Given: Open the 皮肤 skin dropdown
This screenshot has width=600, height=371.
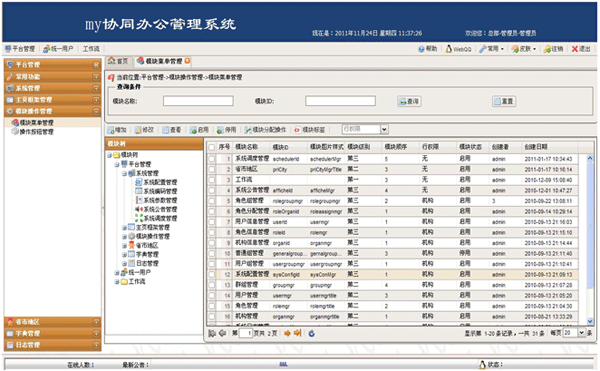Looking at the screenshot, I should (x=524, y=49).
